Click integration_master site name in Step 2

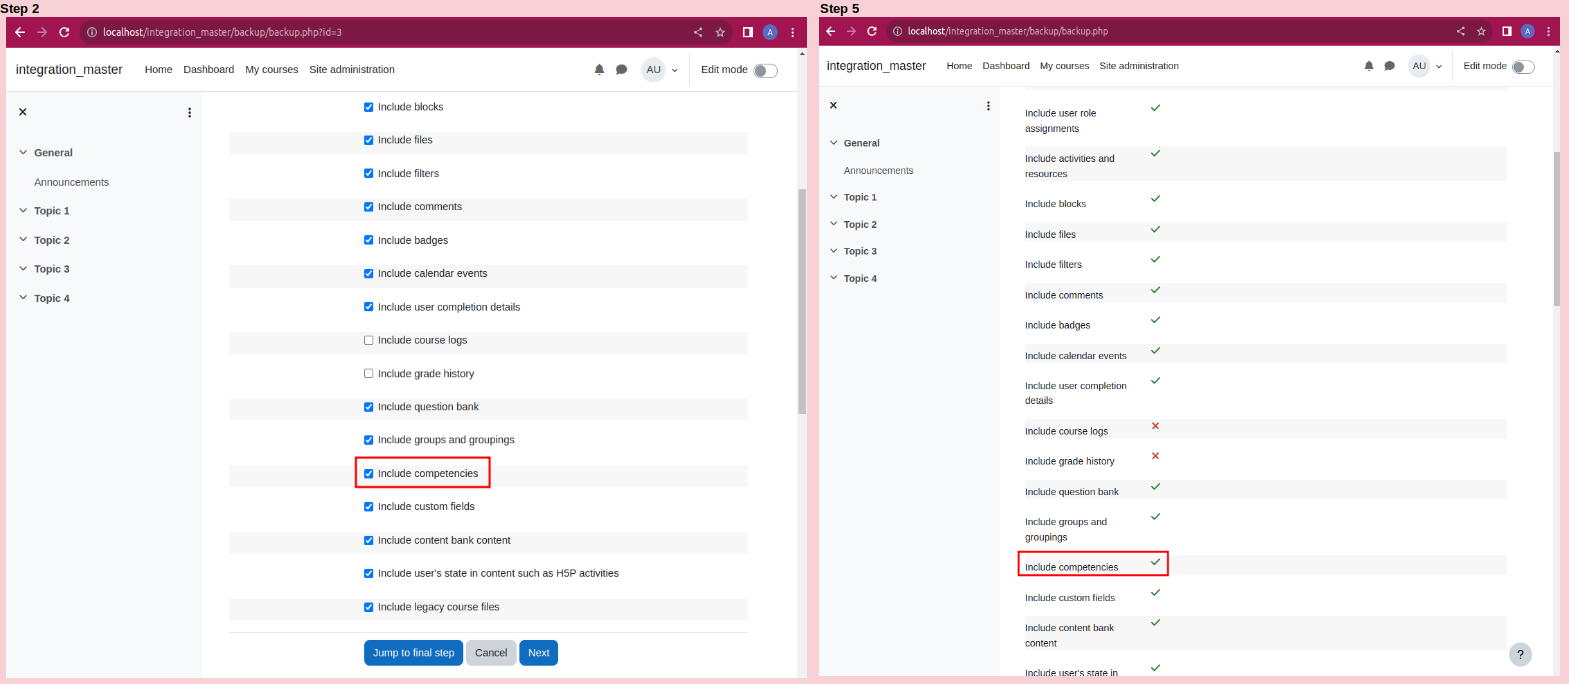(x=69, y=70)
